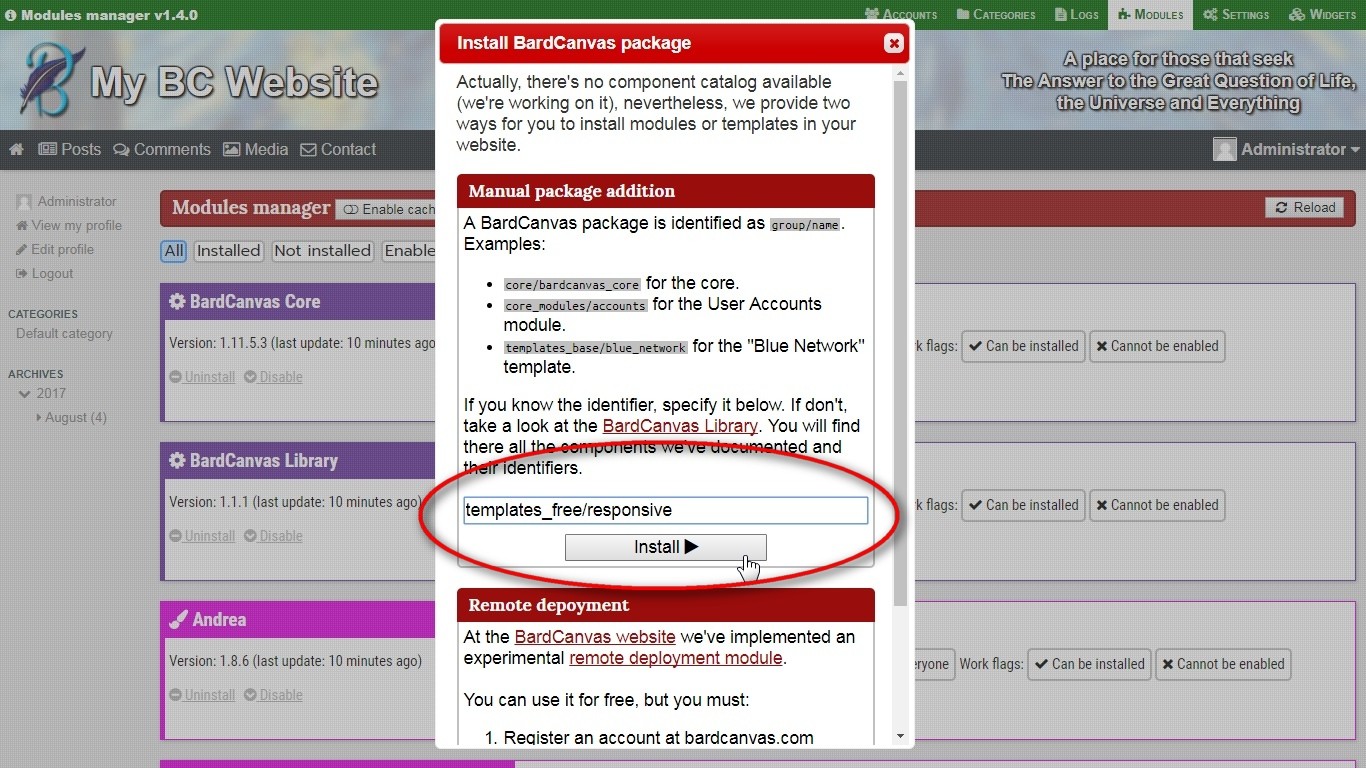Open the BardCanvas website link
The height and width of the screenshot is (768, 1366).
click(x=595, y=637)
